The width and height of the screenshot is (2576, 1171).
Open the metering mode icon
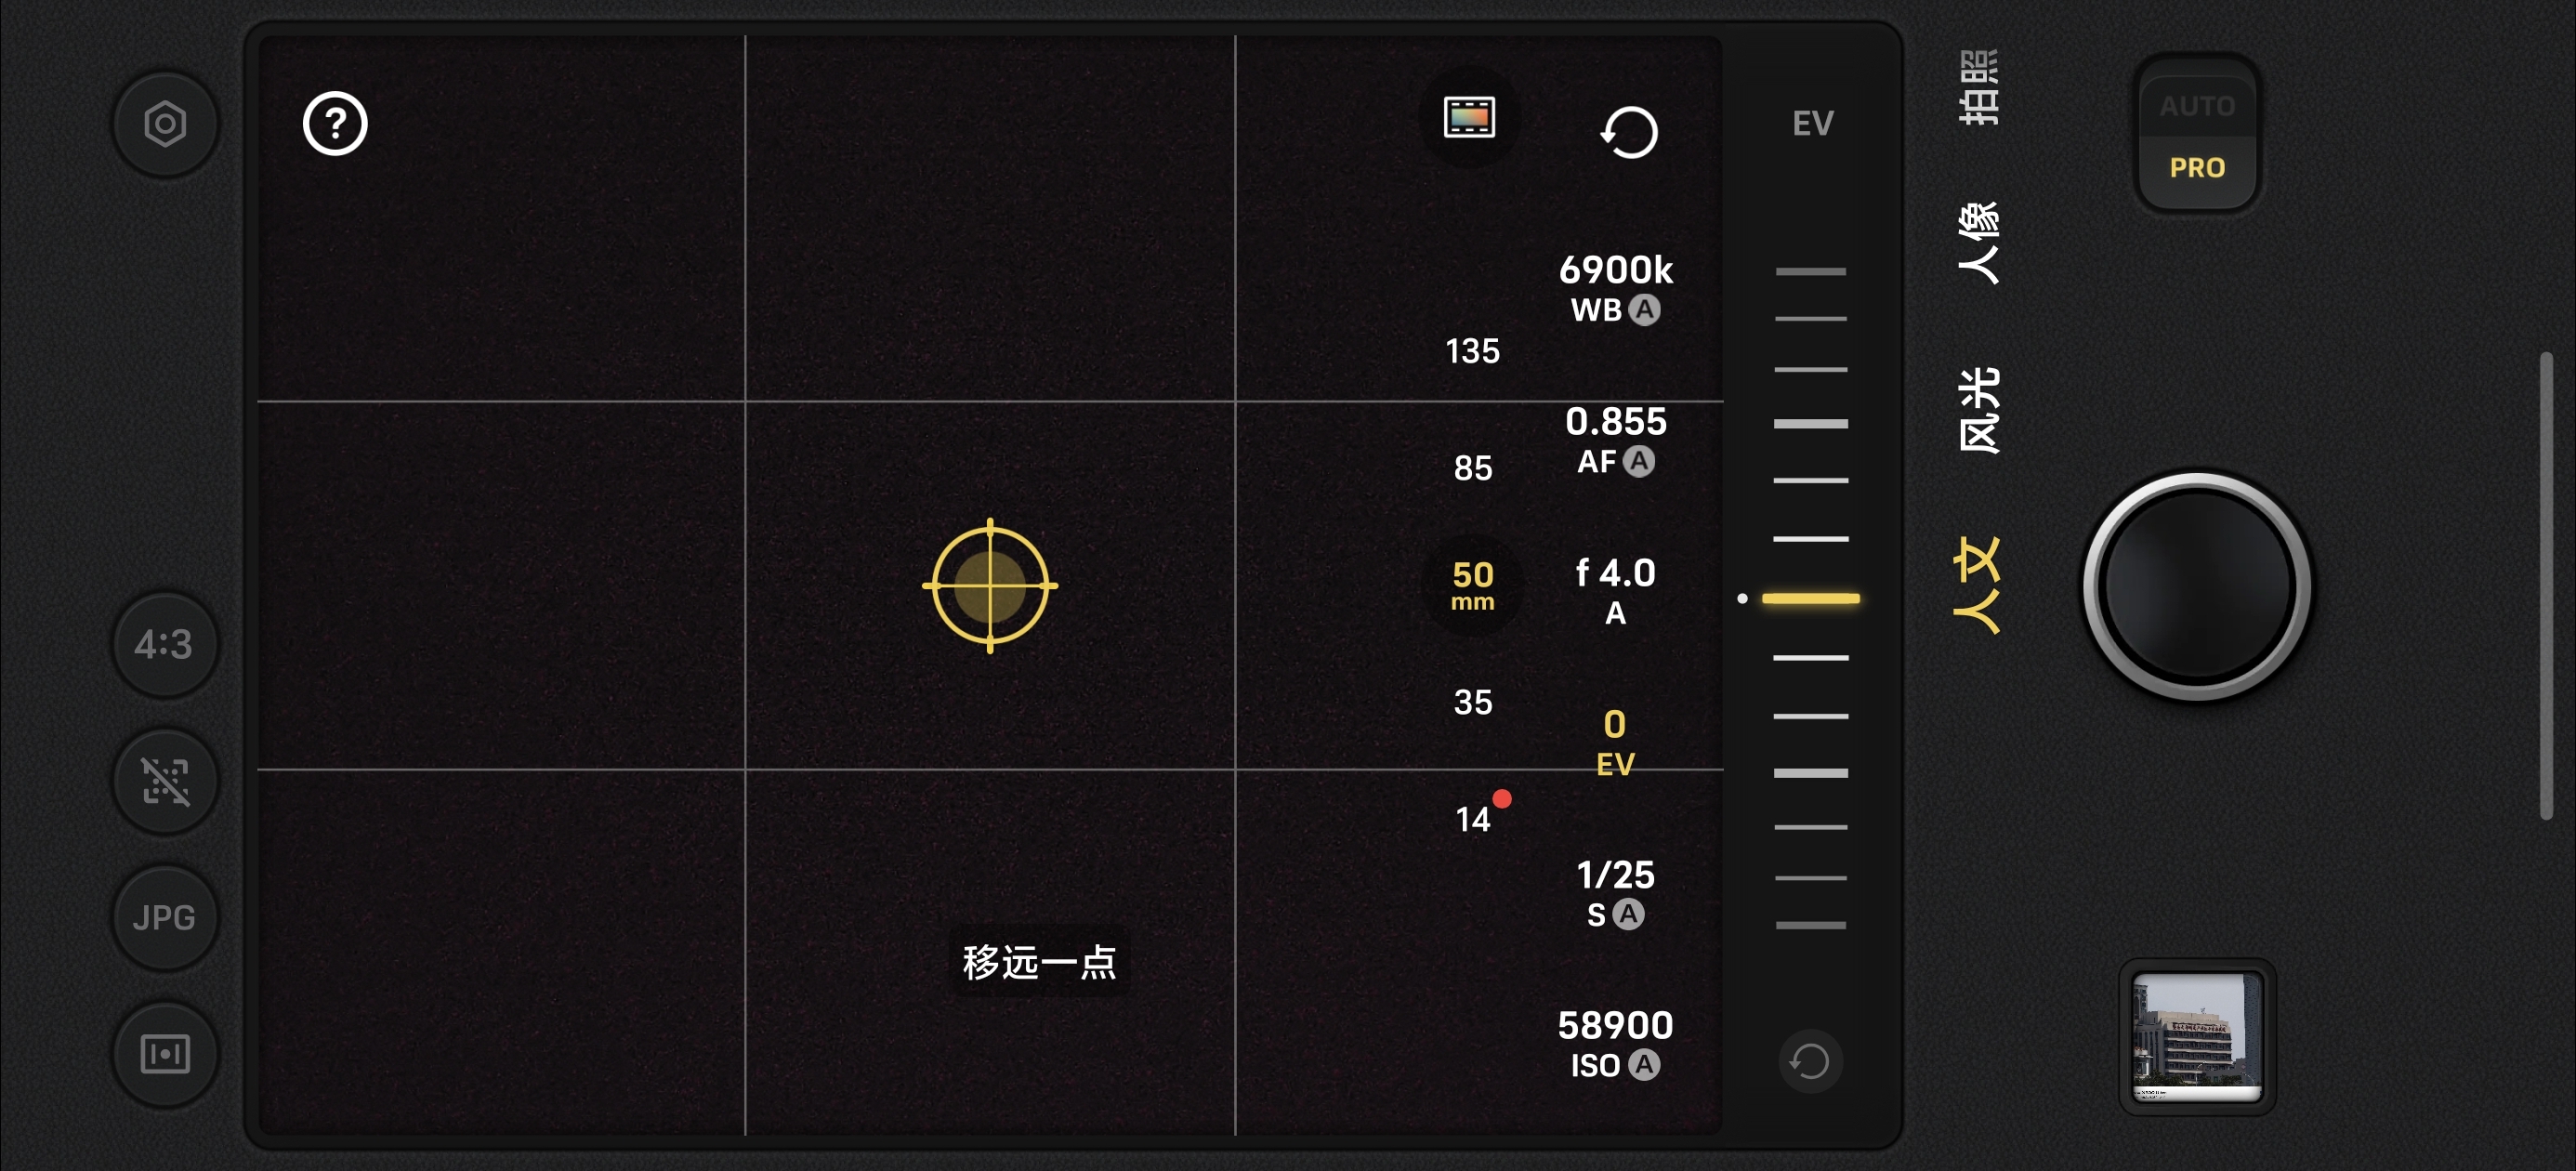(x=165, y=1054)
